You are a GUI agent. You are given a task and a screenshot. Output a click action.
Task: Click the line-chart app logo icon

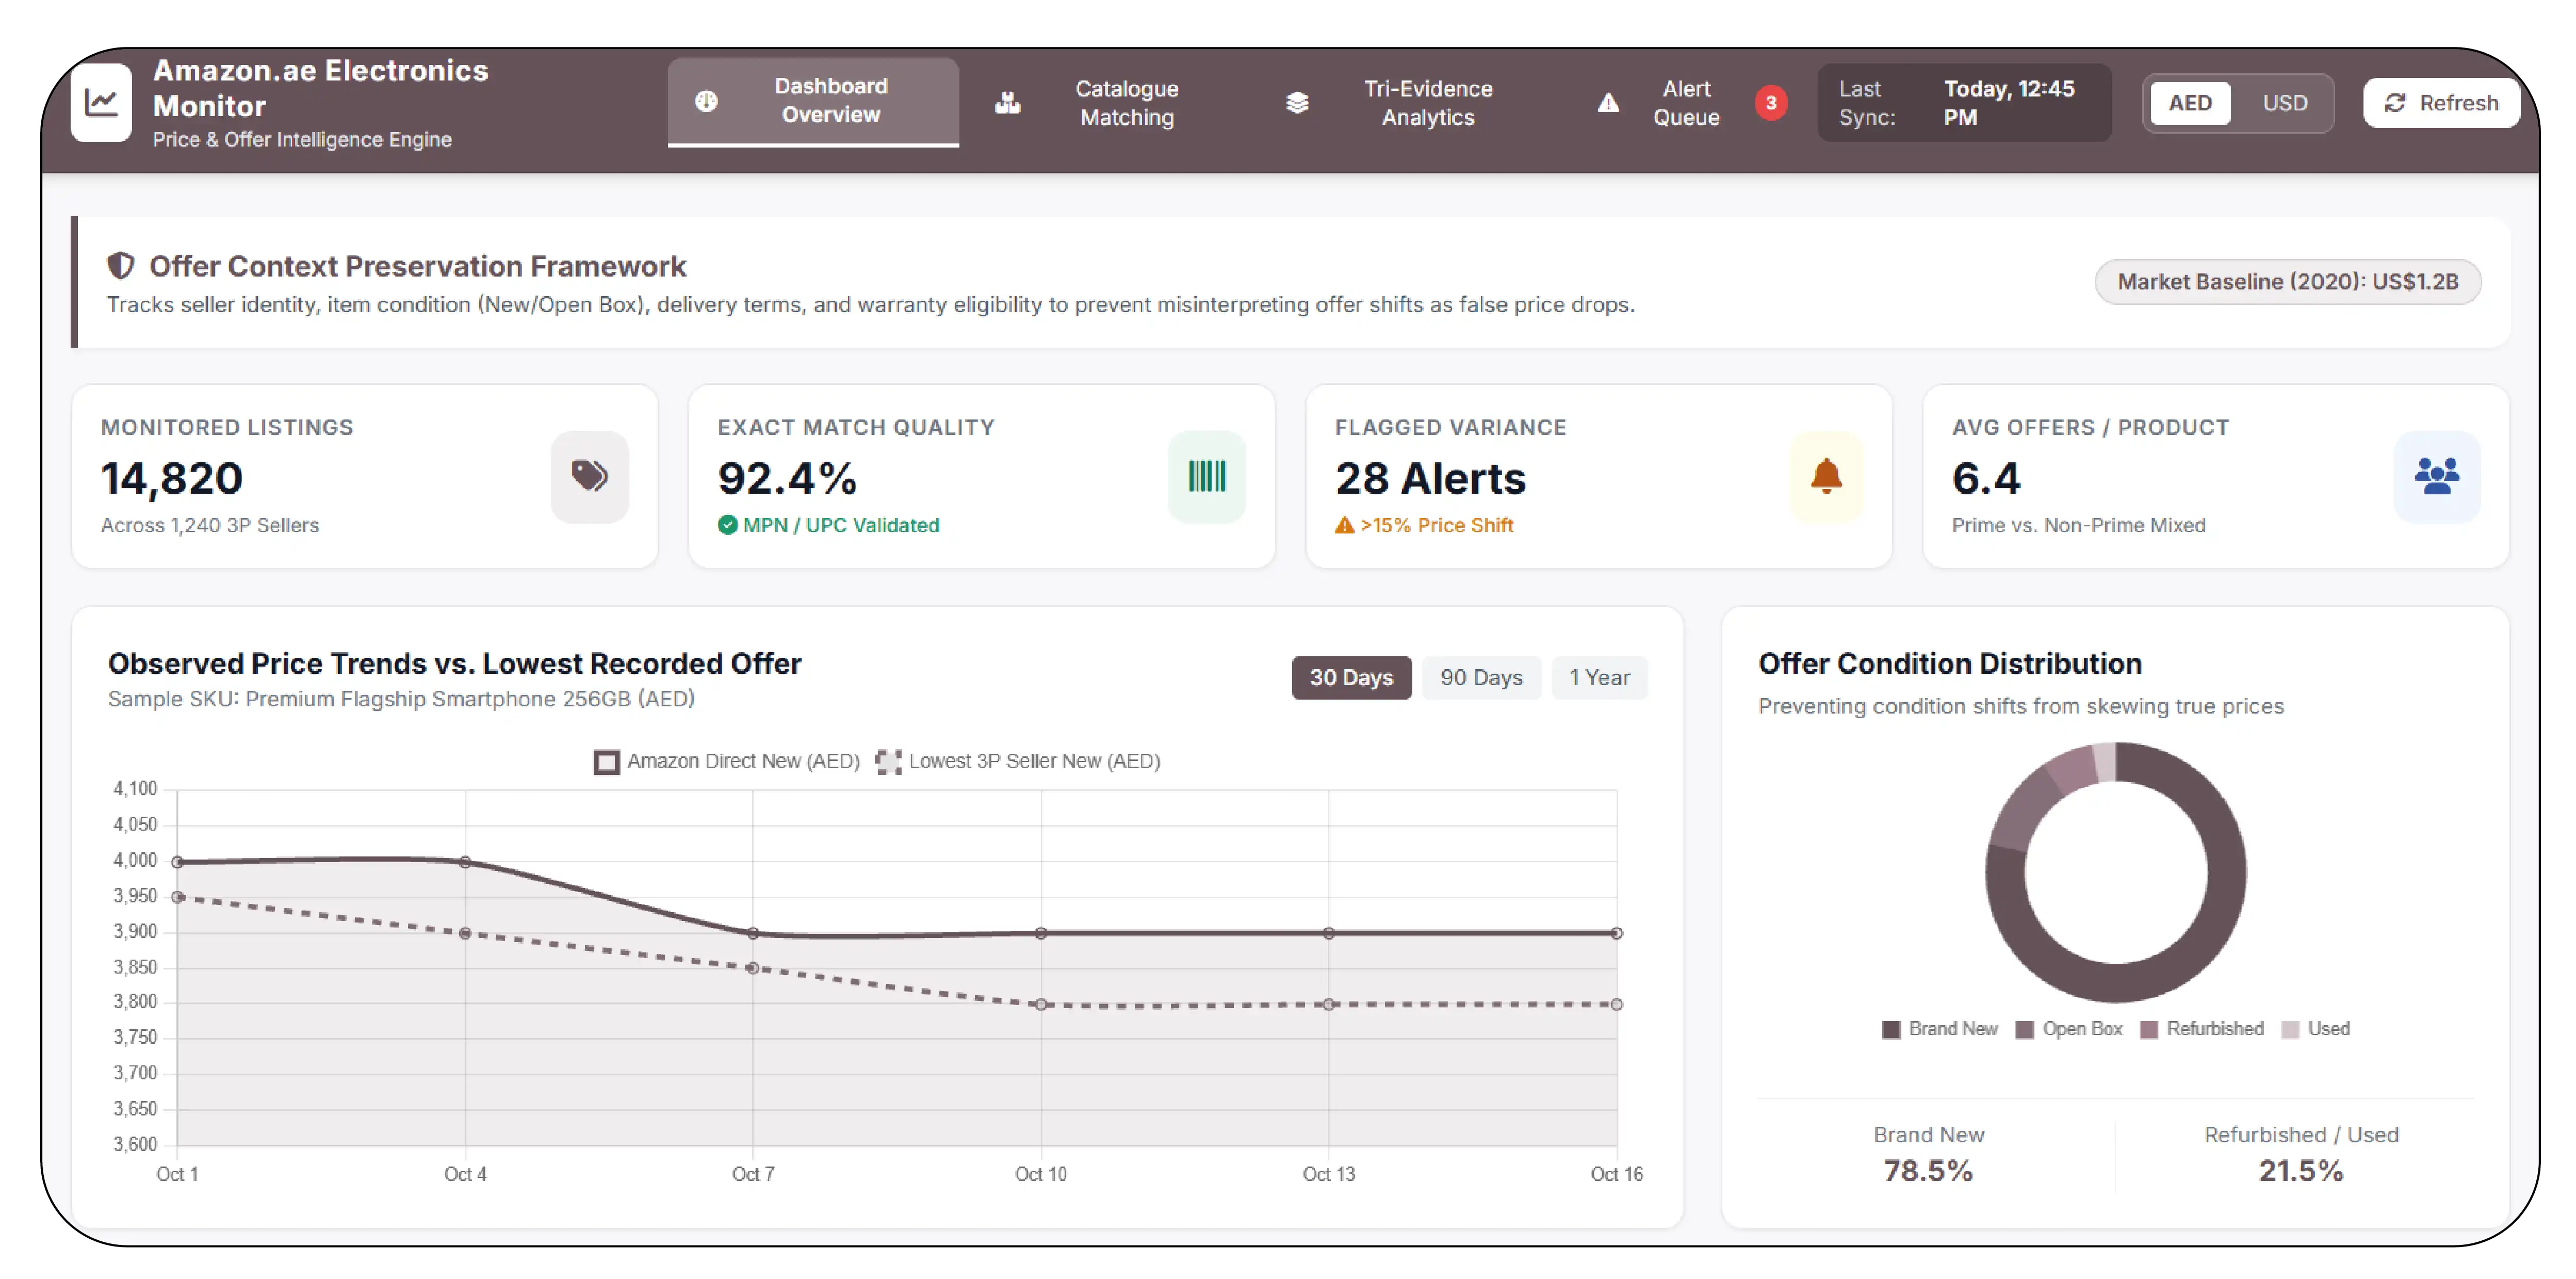click(x=101, y=102)
